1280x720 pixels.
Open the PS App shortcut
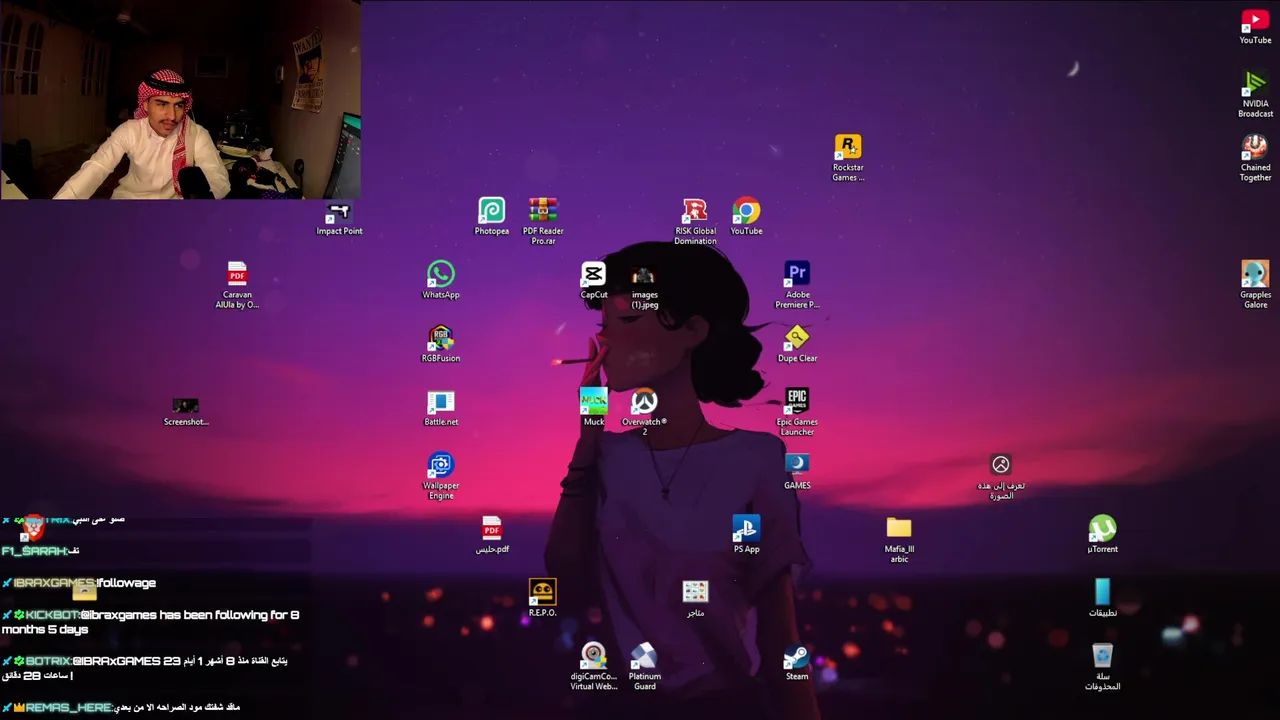pyautogui.click(x=746, y=535)
